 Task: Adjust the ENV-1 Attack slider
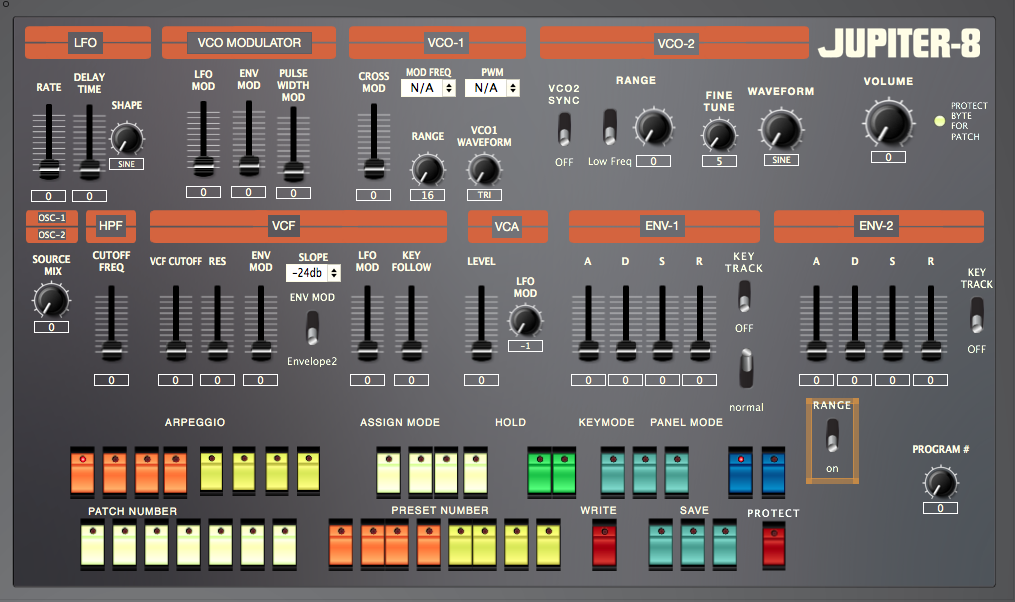[588, 350]
